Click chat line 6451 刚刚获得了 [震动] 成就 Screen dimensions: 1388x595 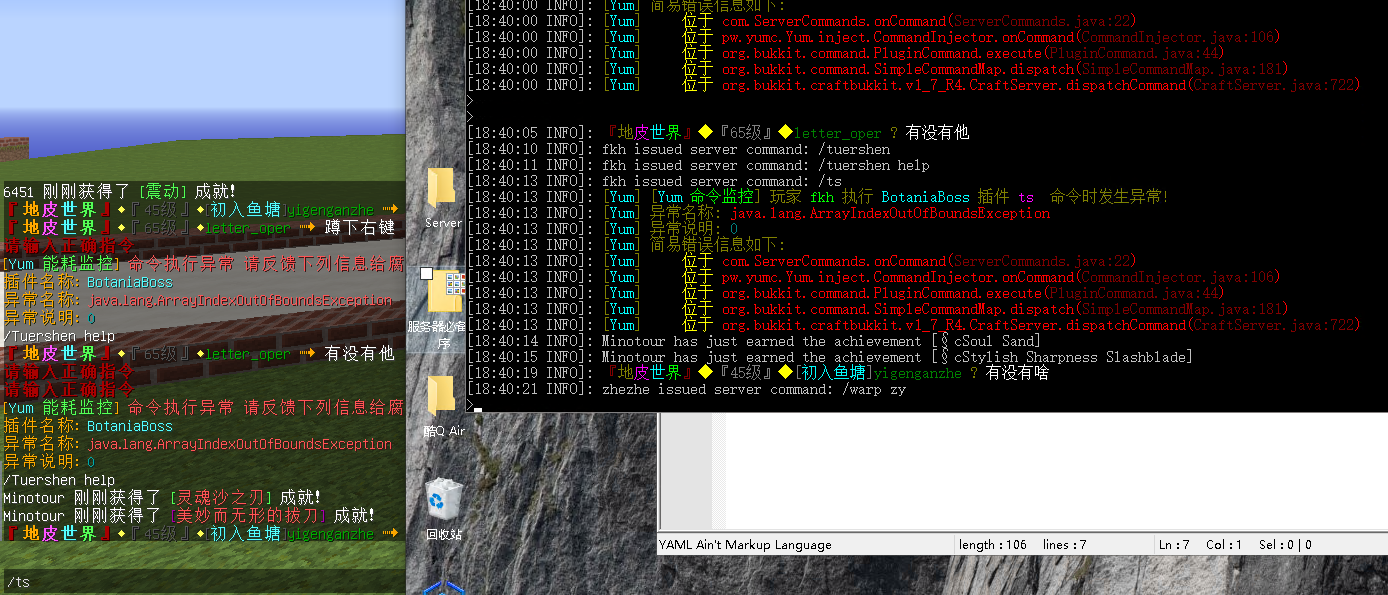(120, 191)
